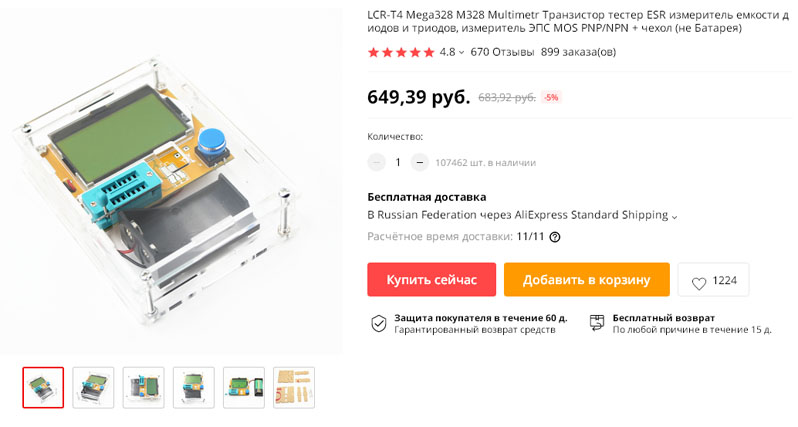Viewport: 798px width, 427px height.
Task: Select the second product thumbnail
Action: pos(93,387)
